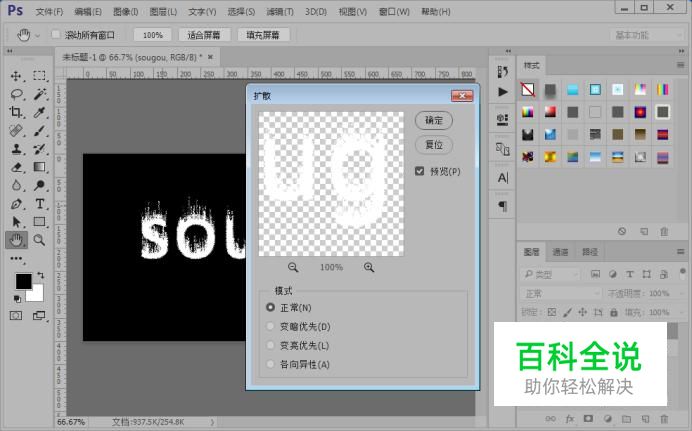Toggle the preview (P) checkbox
This screenshot has height=431, width=692.
point(419,171)
